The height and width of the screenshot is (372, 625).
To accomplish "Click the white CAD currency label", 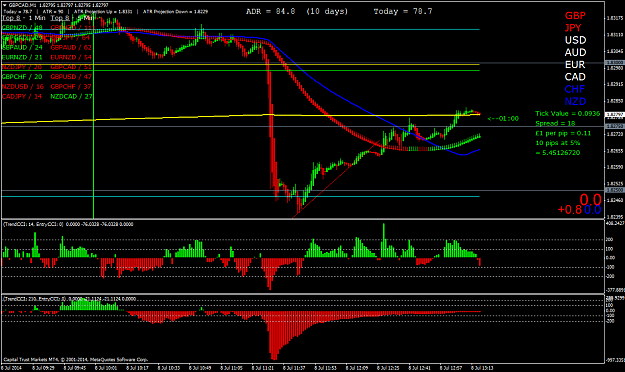I will point(575,77).
